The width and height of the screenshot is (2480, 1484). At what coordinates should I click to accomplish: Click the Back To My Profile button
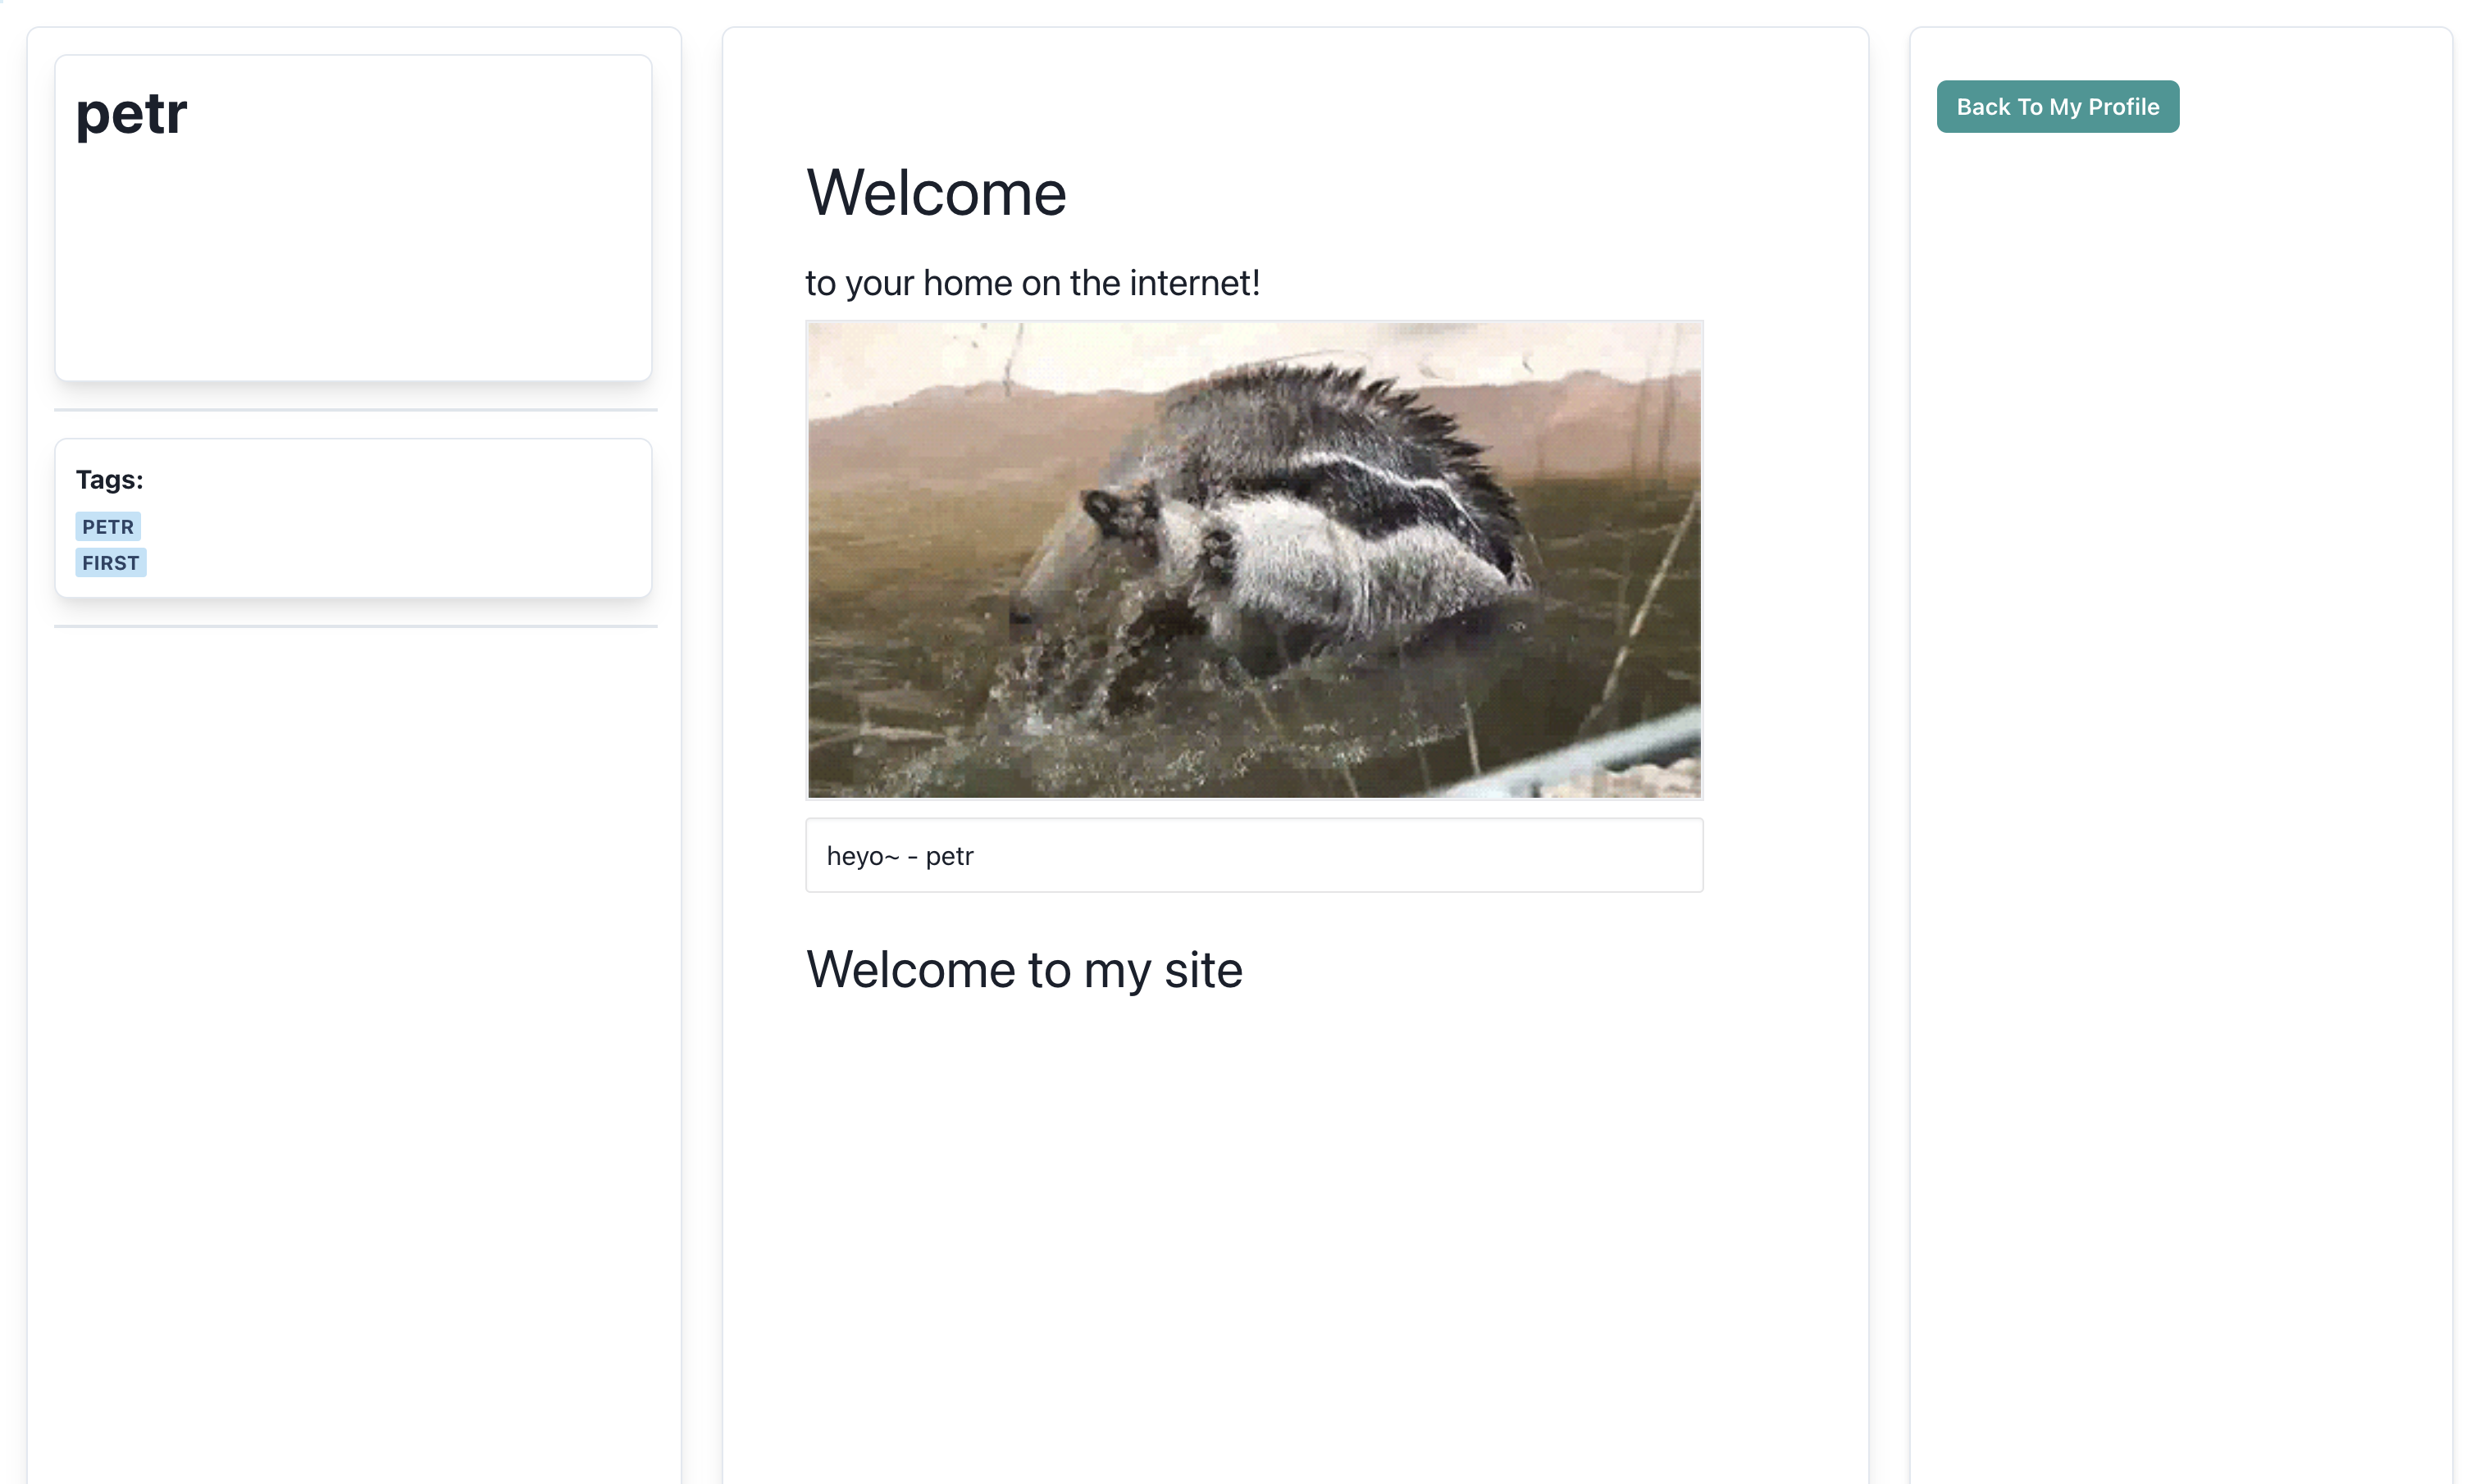click(x=2057, y=107)
